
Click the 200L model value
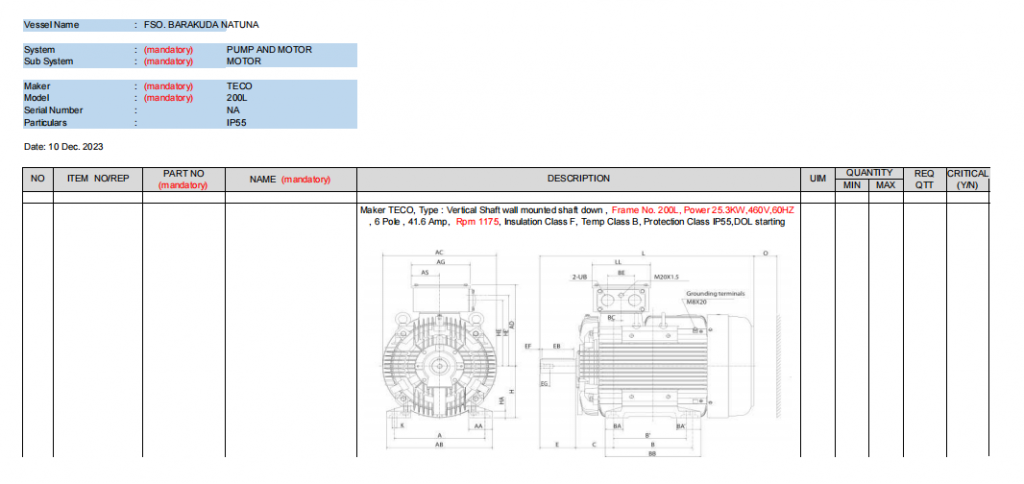[x=237, y=98]
